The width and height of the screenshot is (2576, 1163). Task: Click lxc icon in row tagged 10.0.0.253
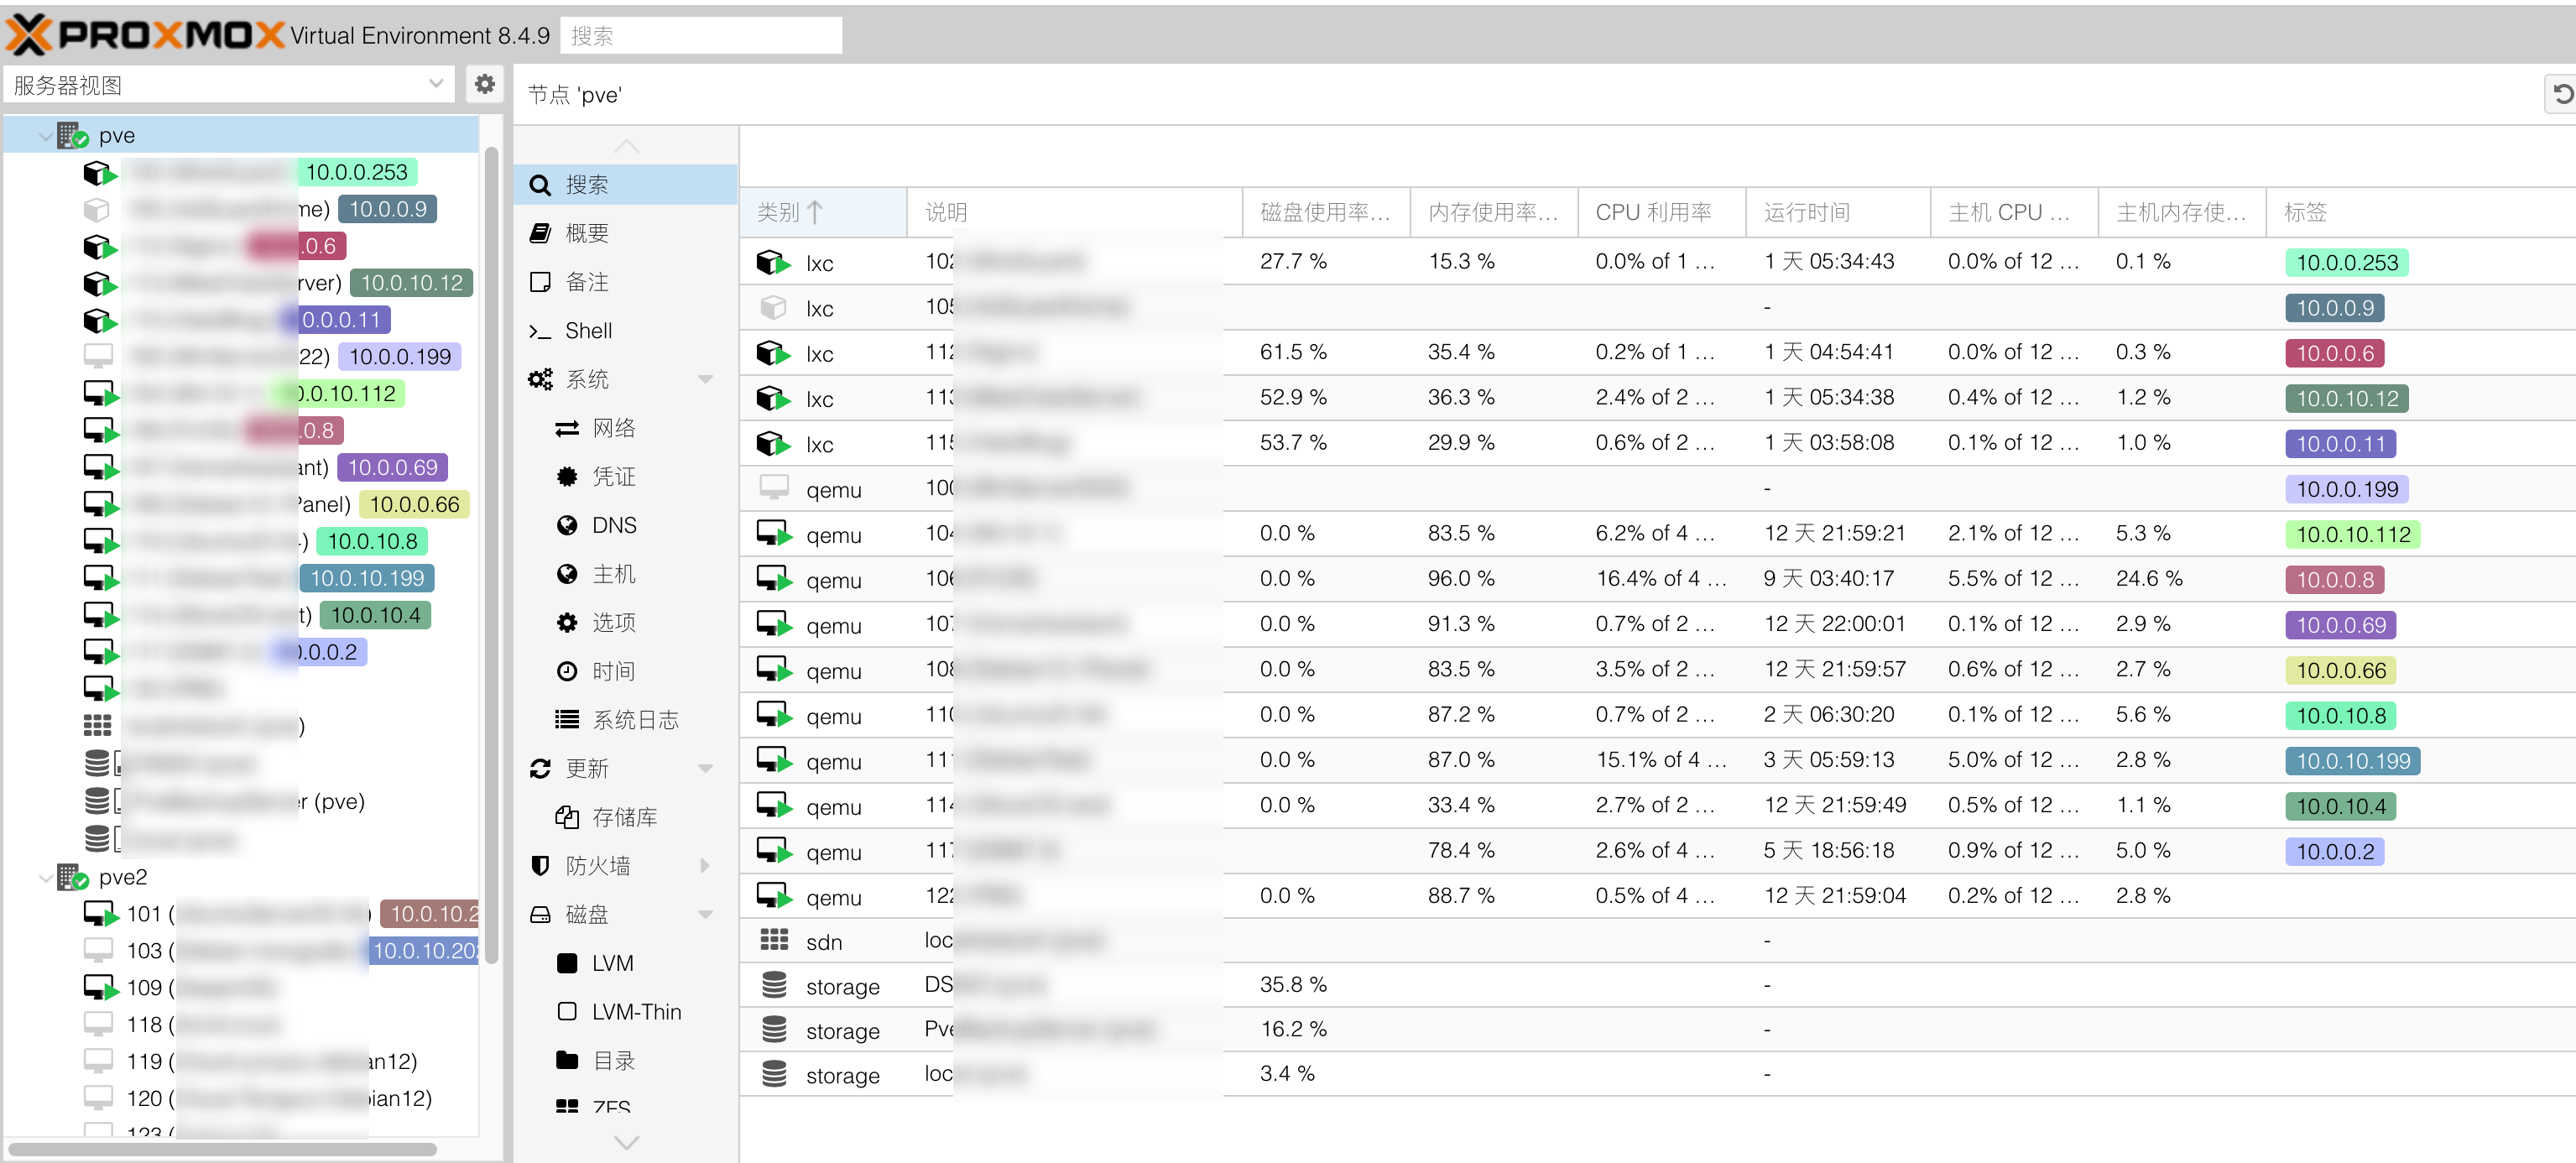[x=773, y=263]
